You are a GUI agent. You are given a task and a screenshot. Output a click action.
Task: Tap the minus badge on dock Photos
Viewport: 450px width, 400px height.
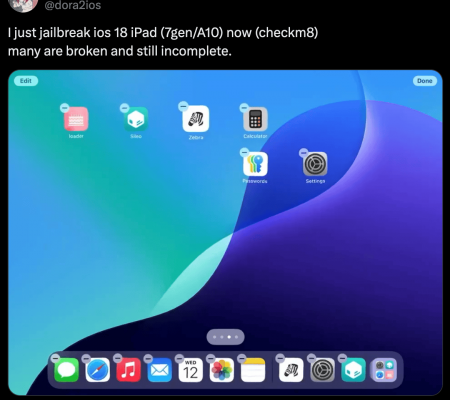(210, 358)
